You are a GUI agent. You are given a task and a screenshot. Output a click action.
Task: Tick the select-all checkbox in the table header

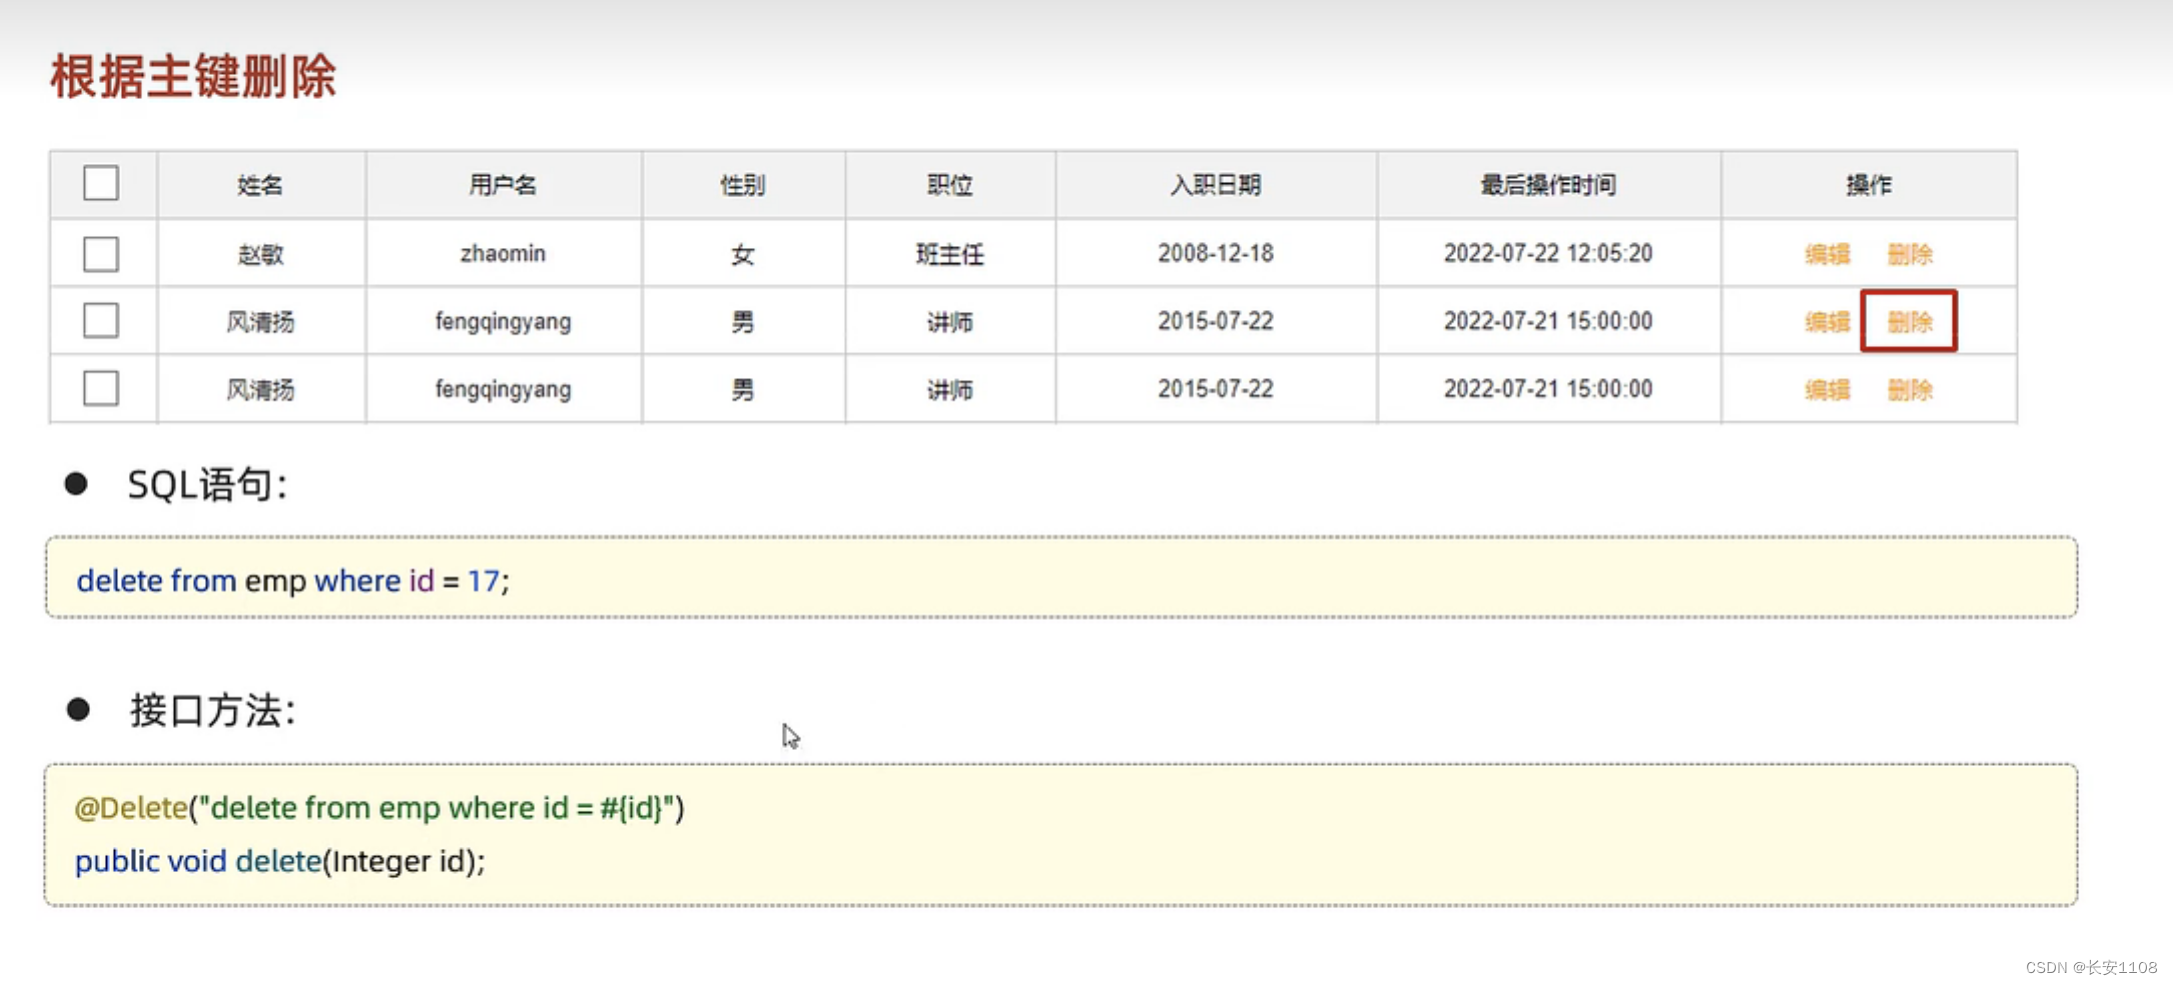pyautogui.click(x=101, y=184)
